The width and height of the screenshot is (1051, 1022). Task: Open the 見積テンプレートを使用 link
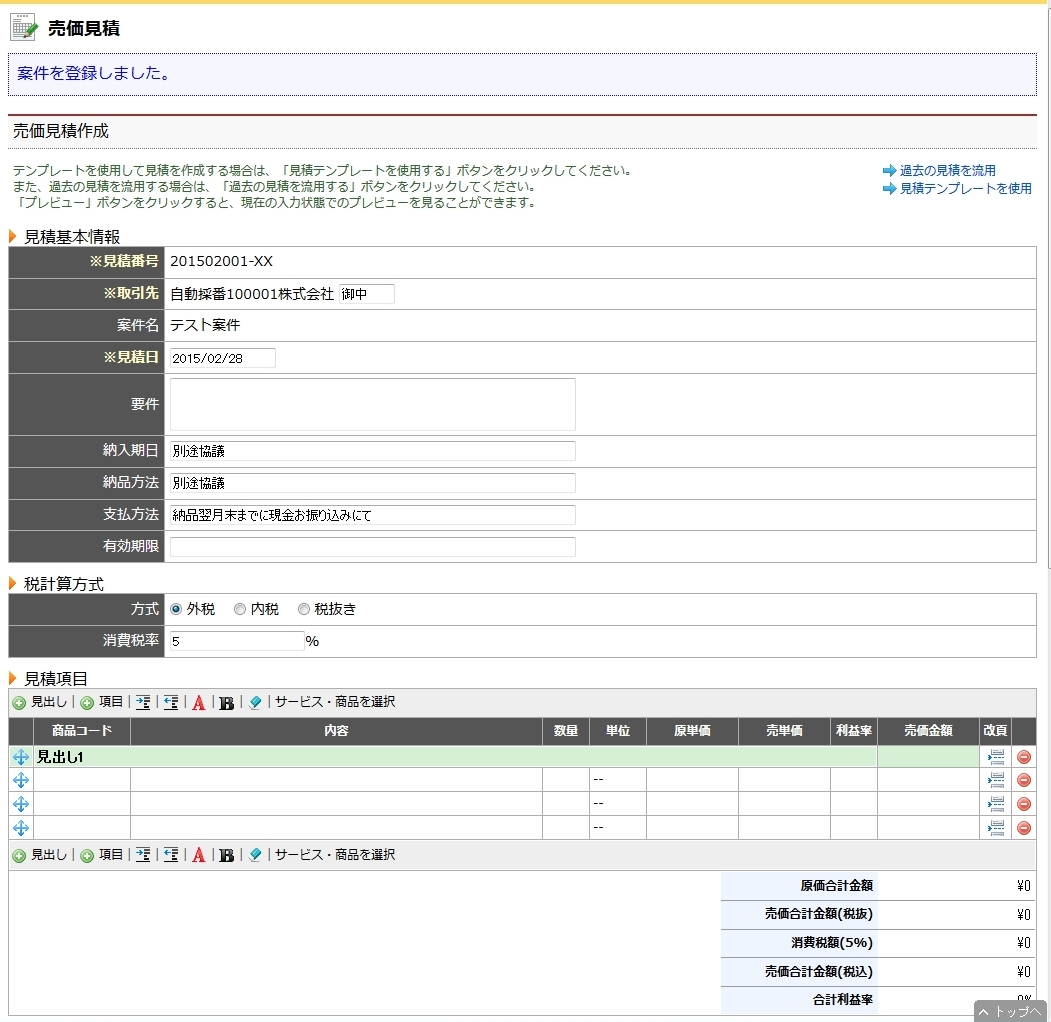click(965, 188)
